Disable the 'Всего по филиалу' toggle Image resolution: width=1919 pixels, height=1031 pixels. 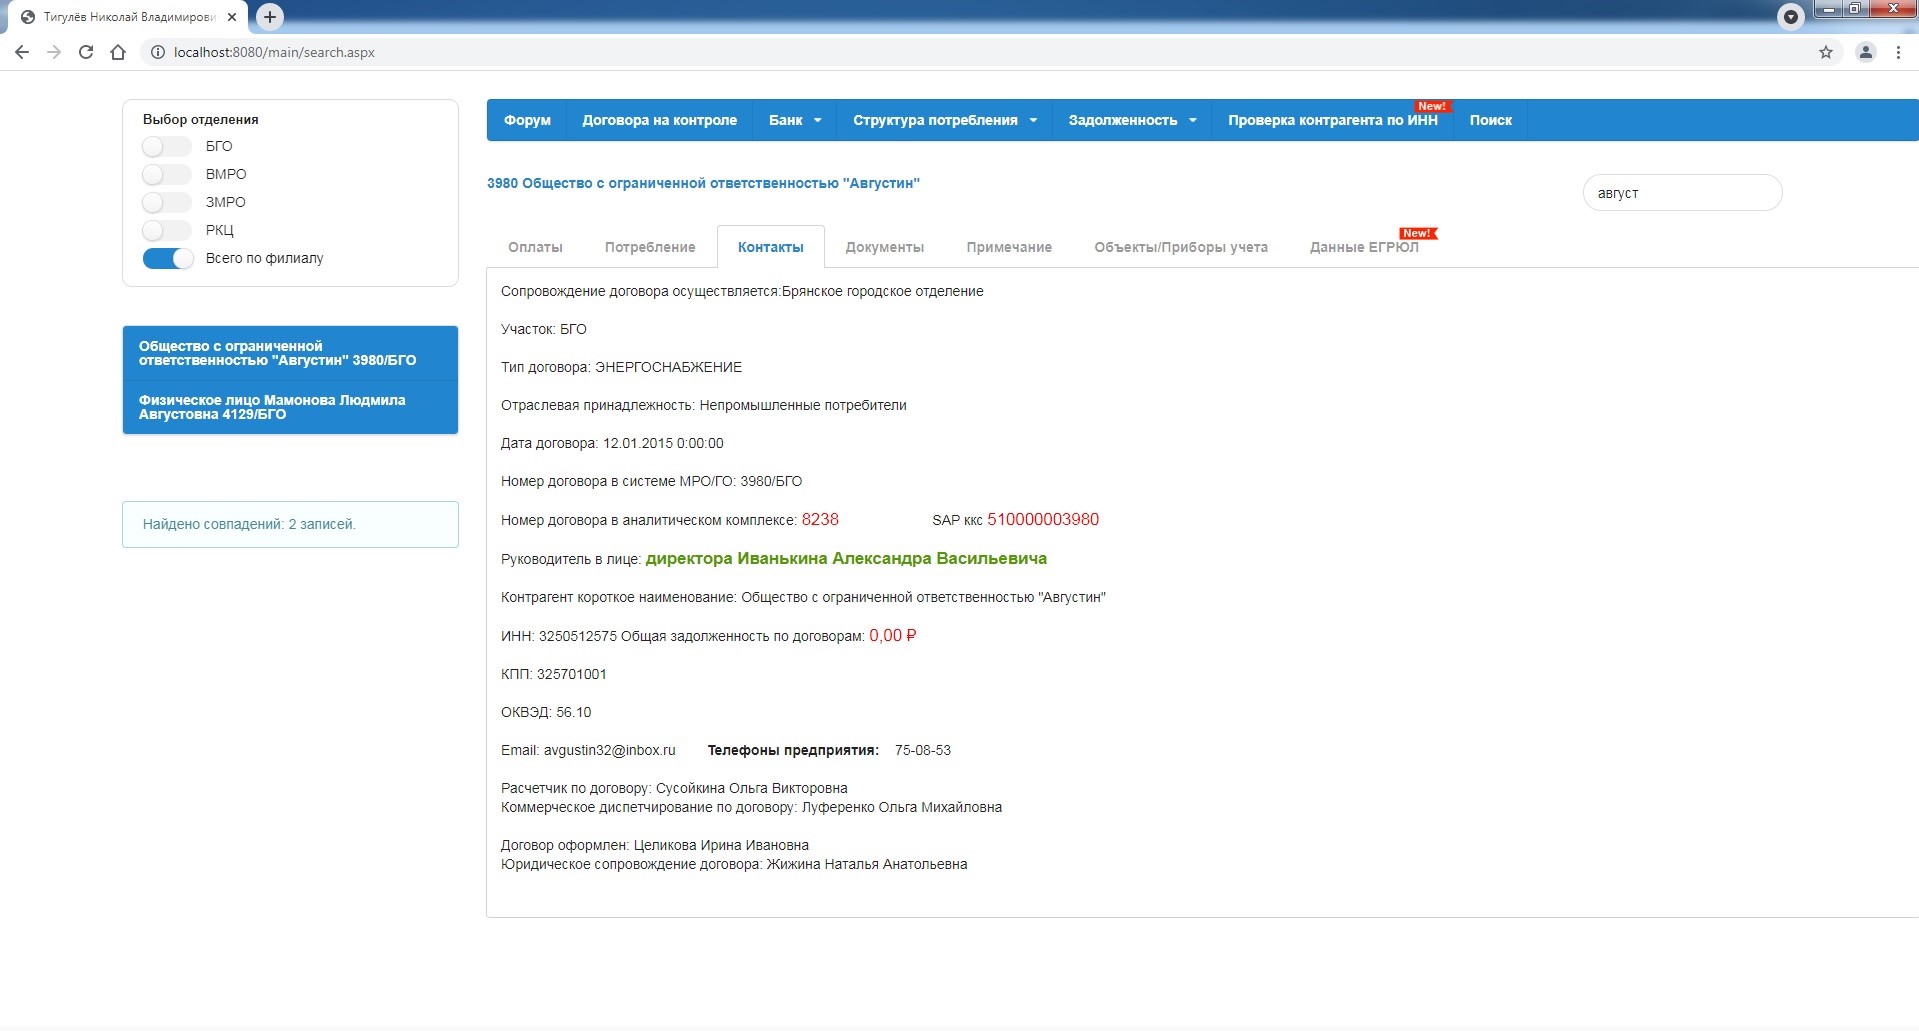[168, 259]
